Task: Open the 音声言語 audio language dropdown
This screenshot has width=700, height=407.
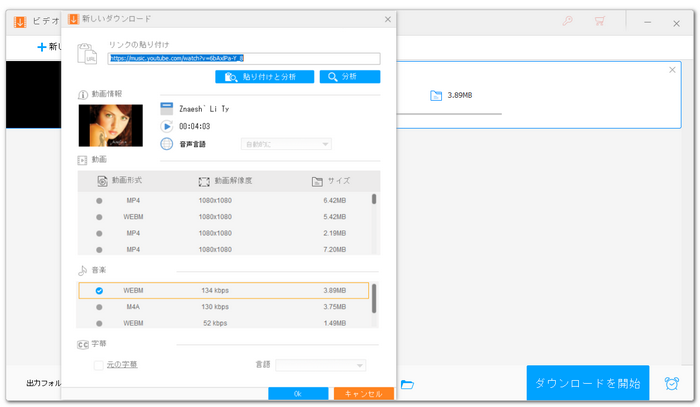Action: [285, 144]
